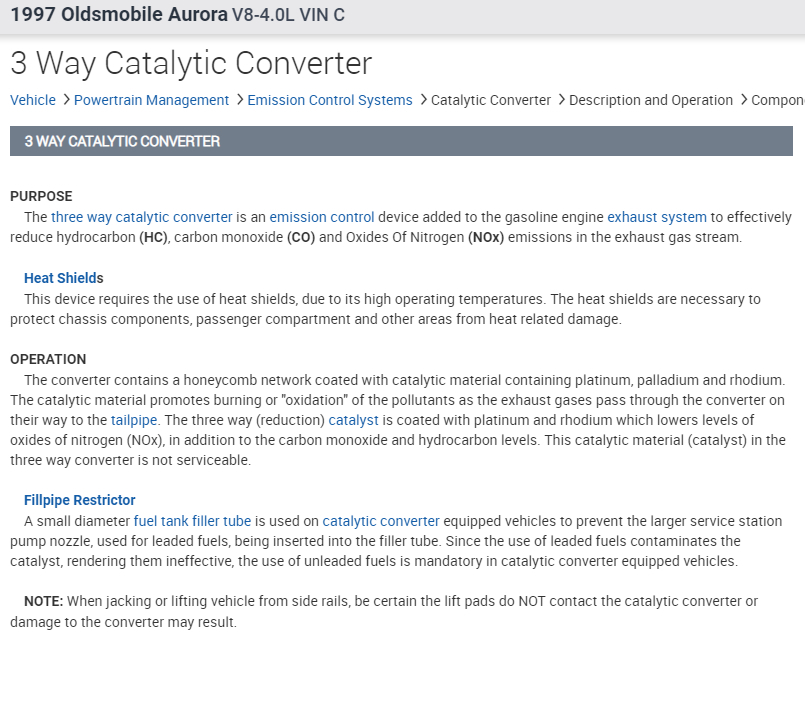Select Description and Operation breadcrumb item

pos(650,100)
